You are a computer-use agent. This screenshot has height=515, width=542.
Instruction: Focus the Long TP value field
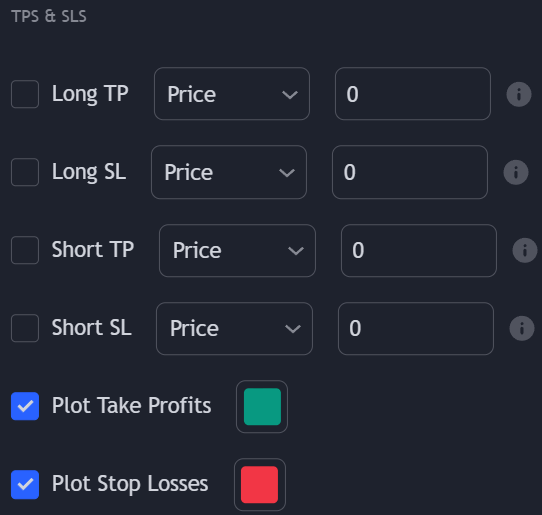pos(413,94)
